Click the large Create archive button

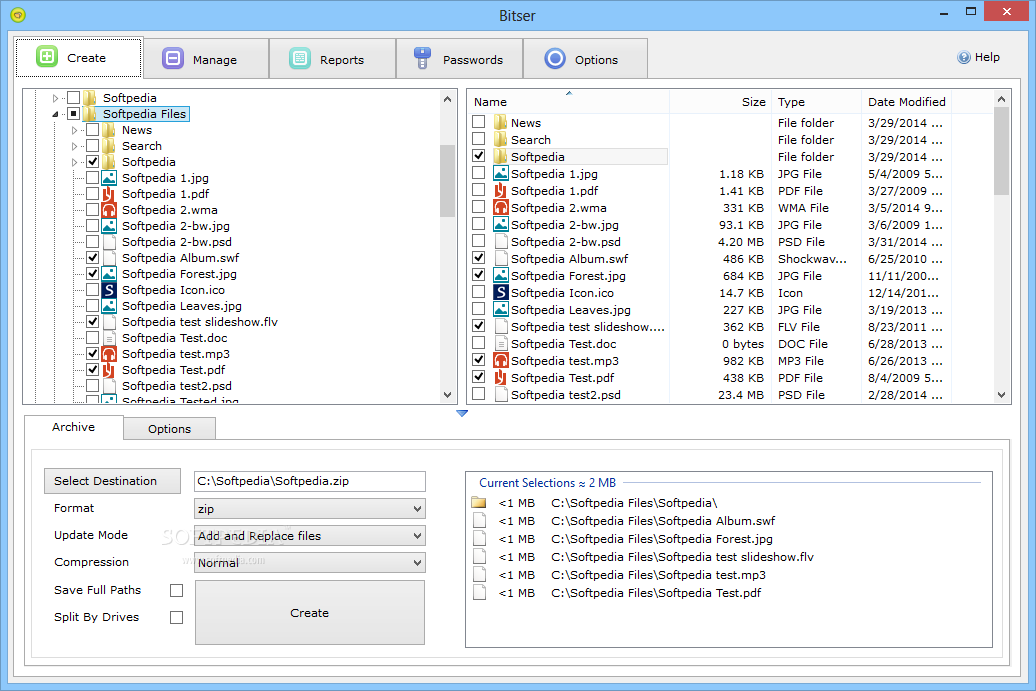[x=310, y=612]
